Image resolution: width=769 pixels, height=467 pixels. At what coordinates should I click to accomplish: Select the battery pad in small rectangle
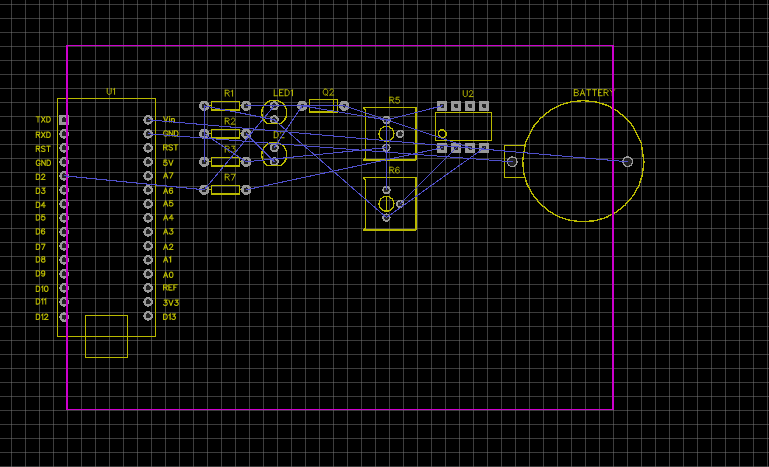512,161
